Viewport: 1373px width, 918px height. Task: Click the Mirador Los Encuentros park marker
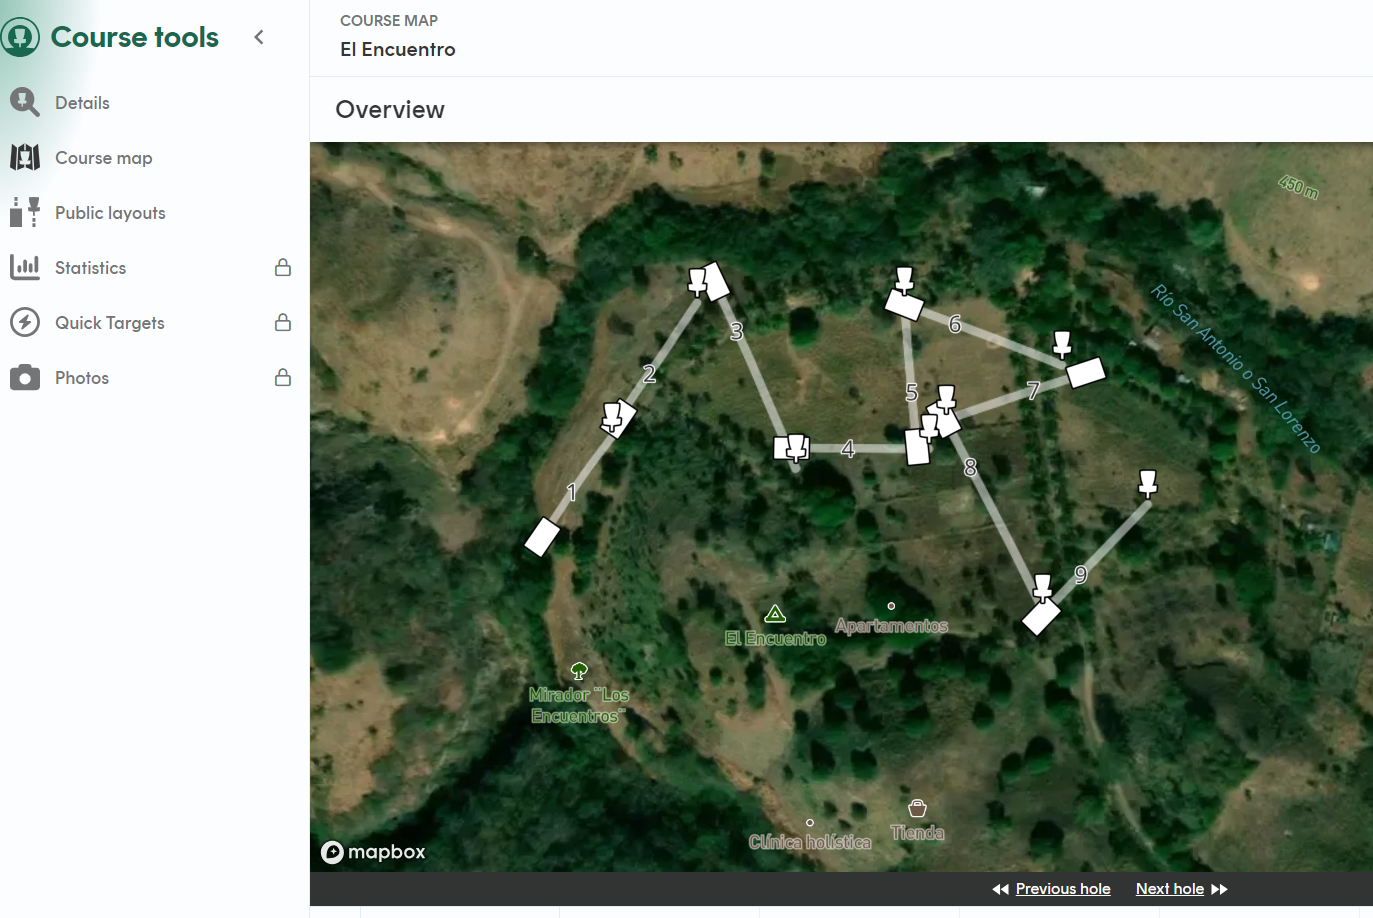[x=579, y=671]
